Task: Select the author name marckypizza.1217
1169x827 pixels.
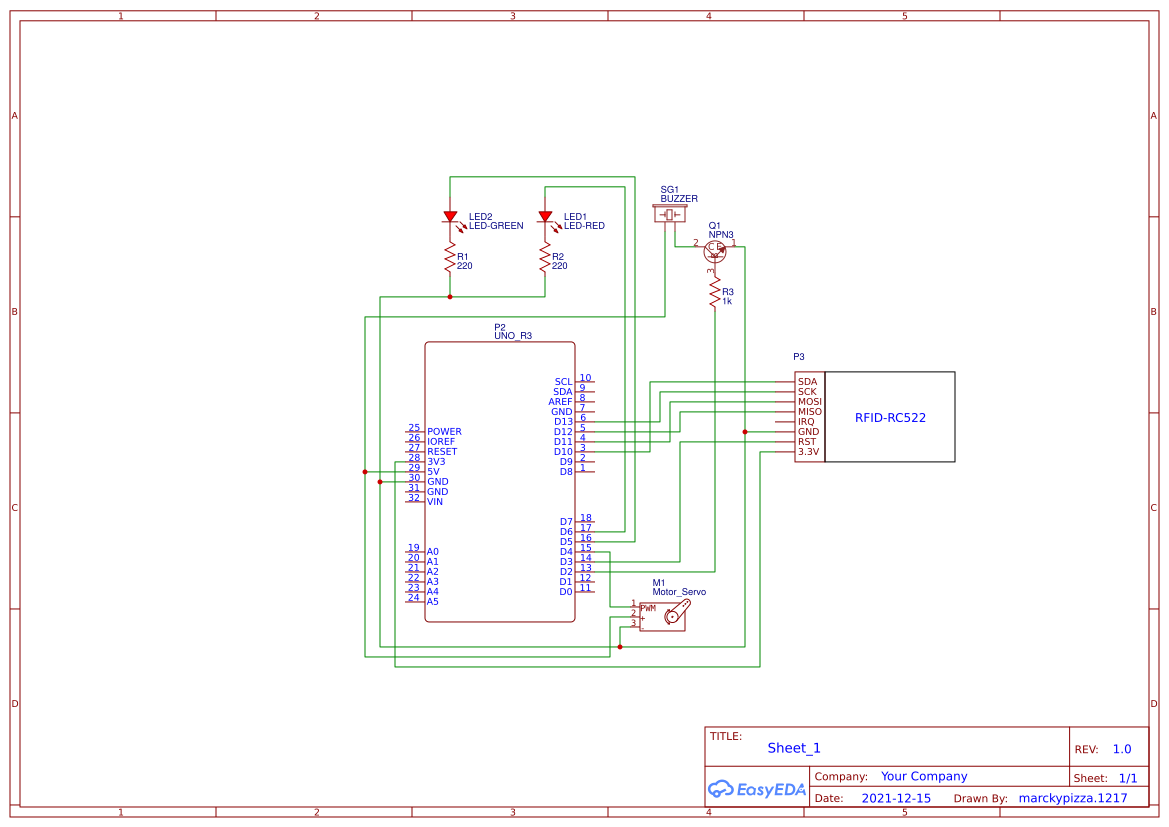Action: click(x=1073, y=798)
